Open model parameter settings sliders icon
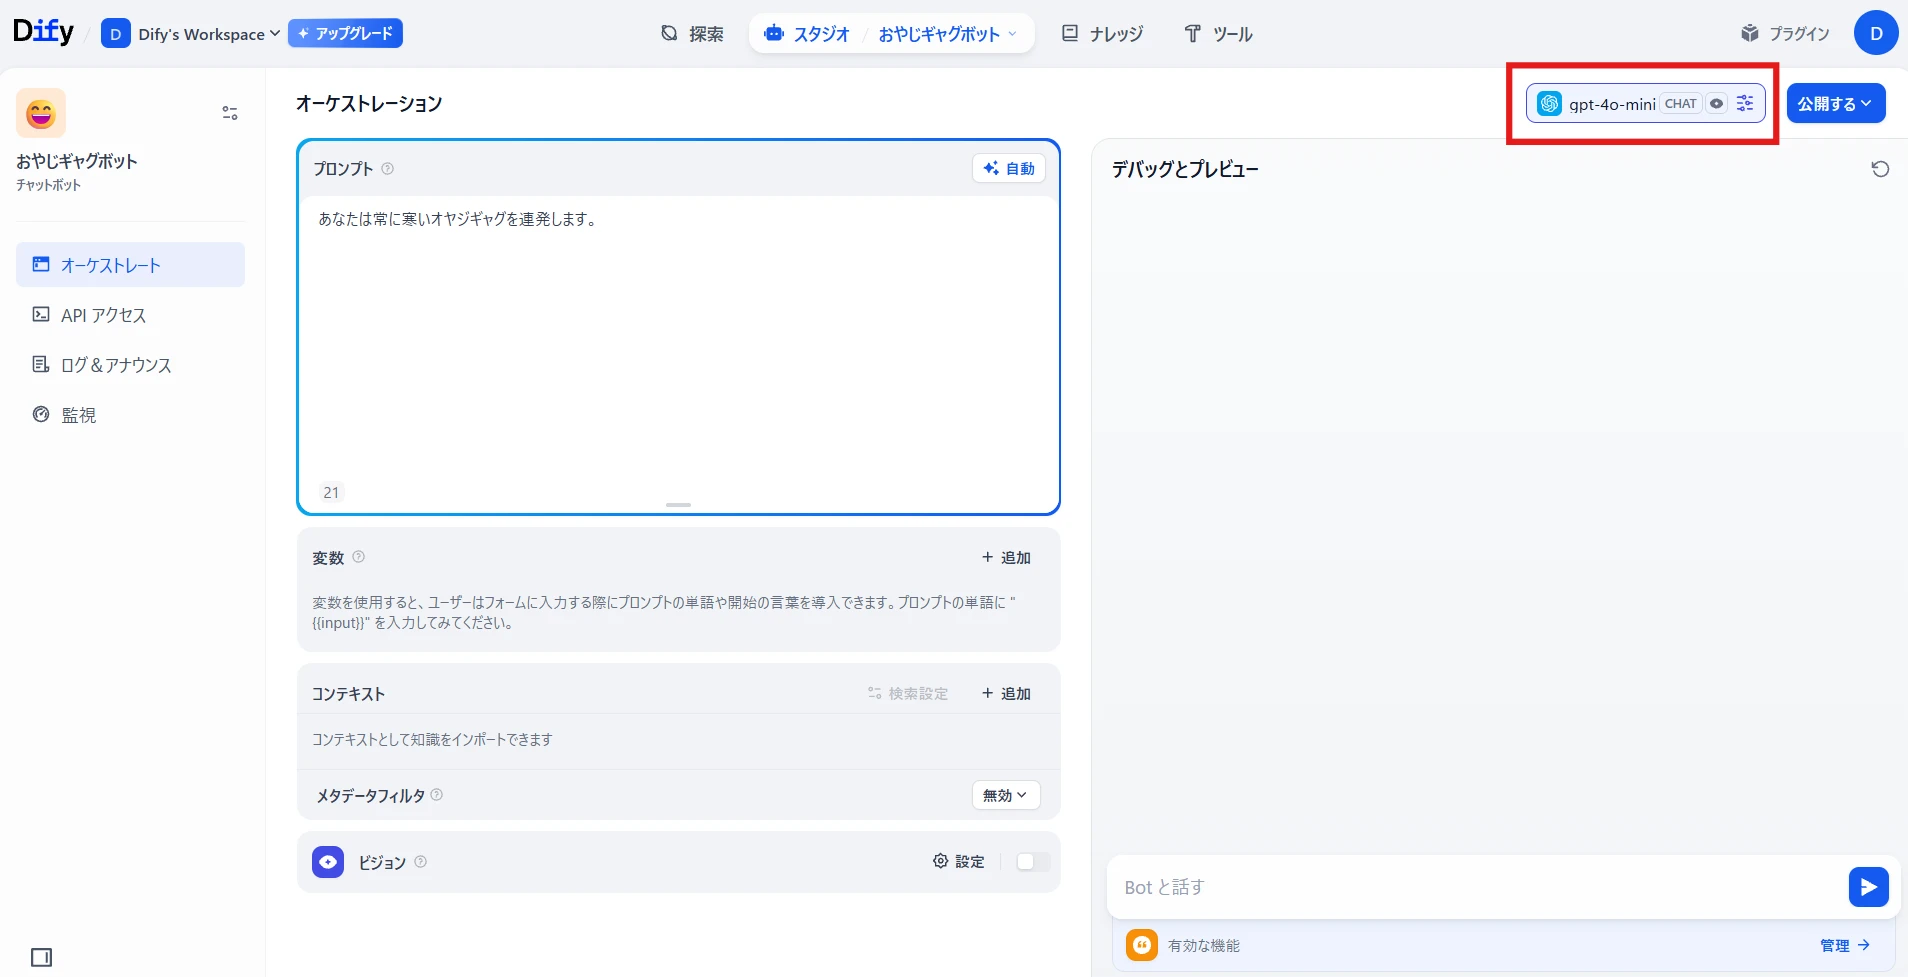1908x977 pixels. click(x=1745, y=104)
